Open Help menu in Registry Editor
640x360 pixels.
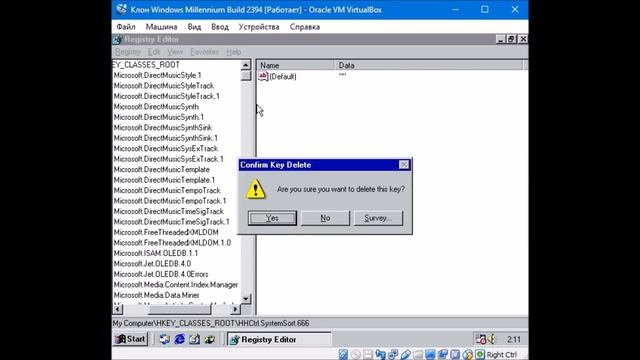point(233,52)
